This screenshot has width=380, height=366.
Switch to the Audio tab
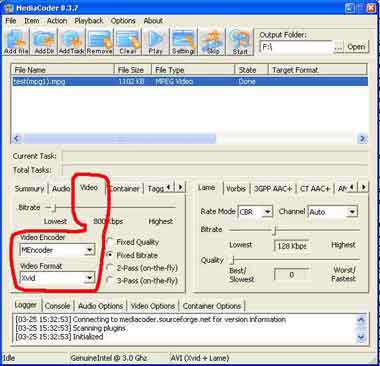pyautogui.click(x=61, y=189)
